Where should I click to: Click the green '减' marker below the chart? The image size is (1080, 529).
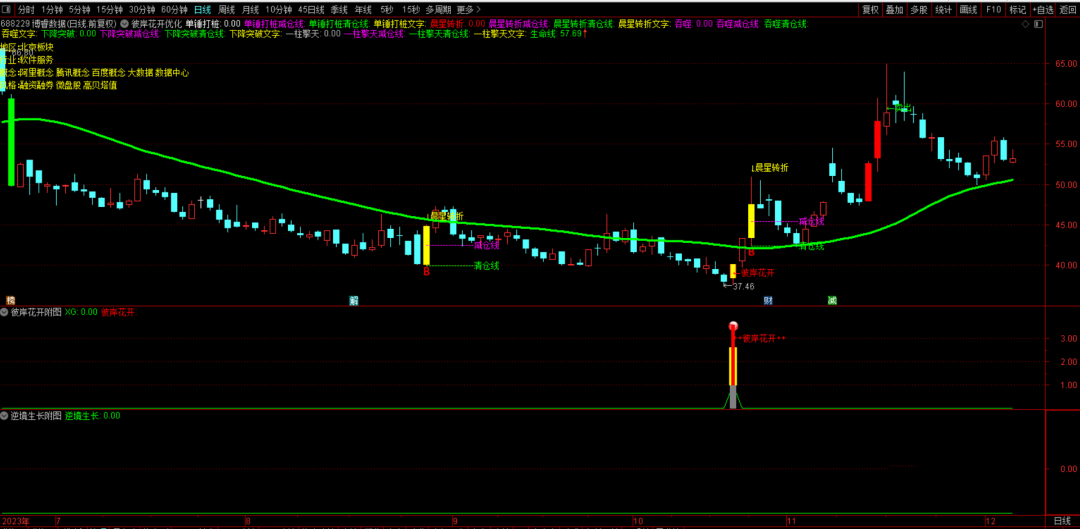(832, 300)
